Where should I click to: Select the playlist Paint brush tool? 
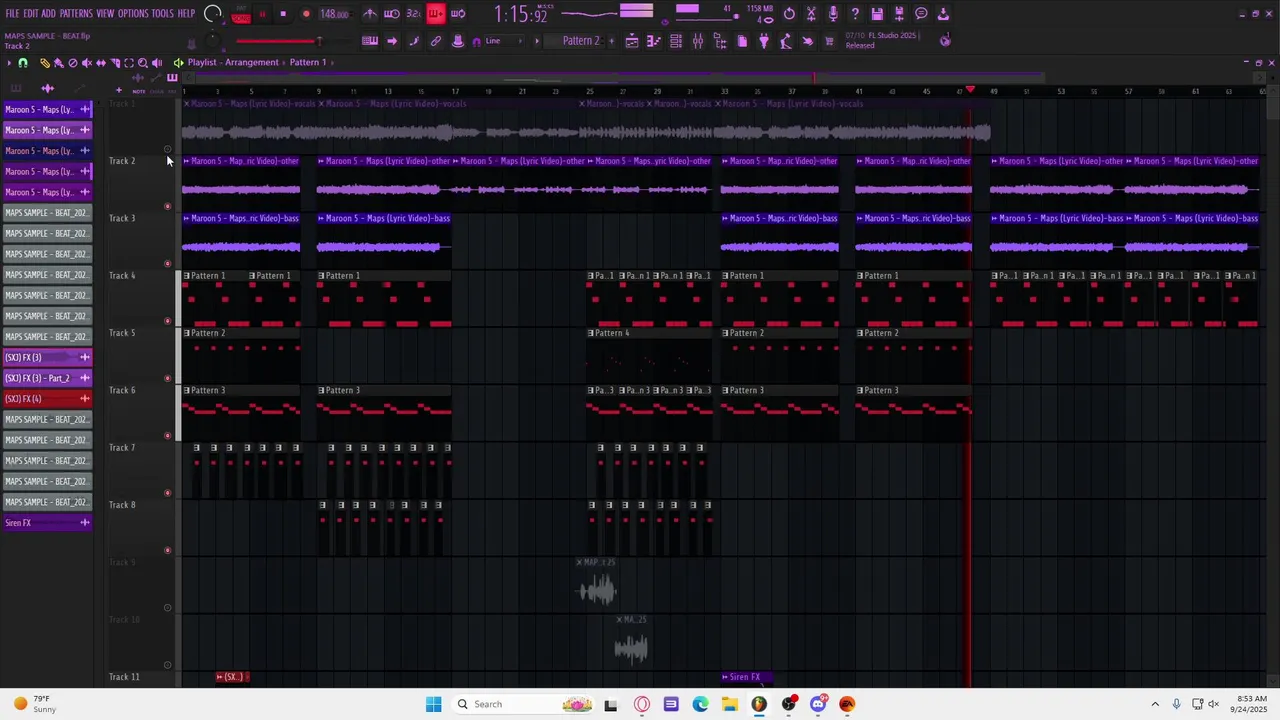(x=59, y=63)
